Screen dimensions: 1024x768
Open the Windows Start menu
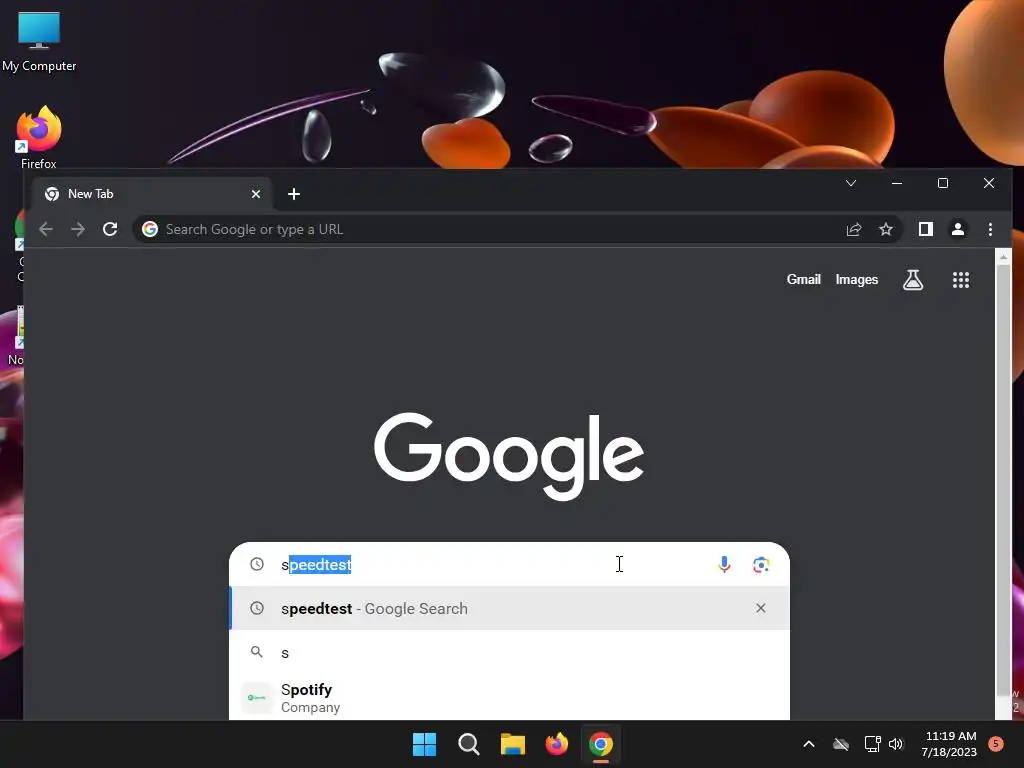pyautogui.click(x=424, y=744)
